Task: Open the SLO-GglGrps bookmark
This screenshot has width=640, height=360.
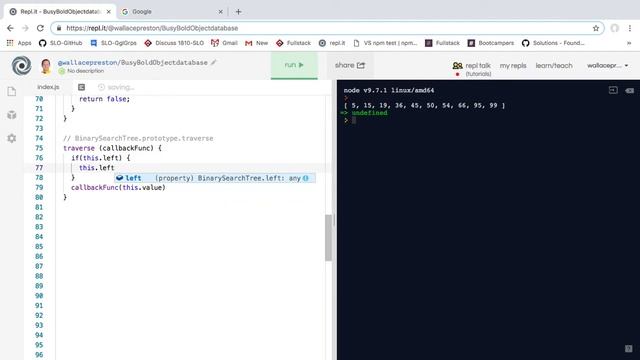Action: tap(113, 43)
